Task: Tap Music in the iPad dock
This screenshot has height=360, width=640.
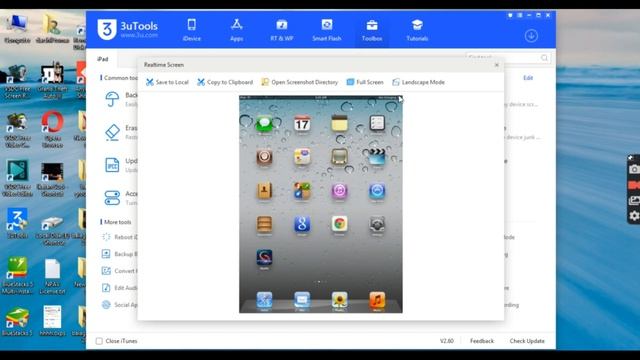Action: coord(377,300)
